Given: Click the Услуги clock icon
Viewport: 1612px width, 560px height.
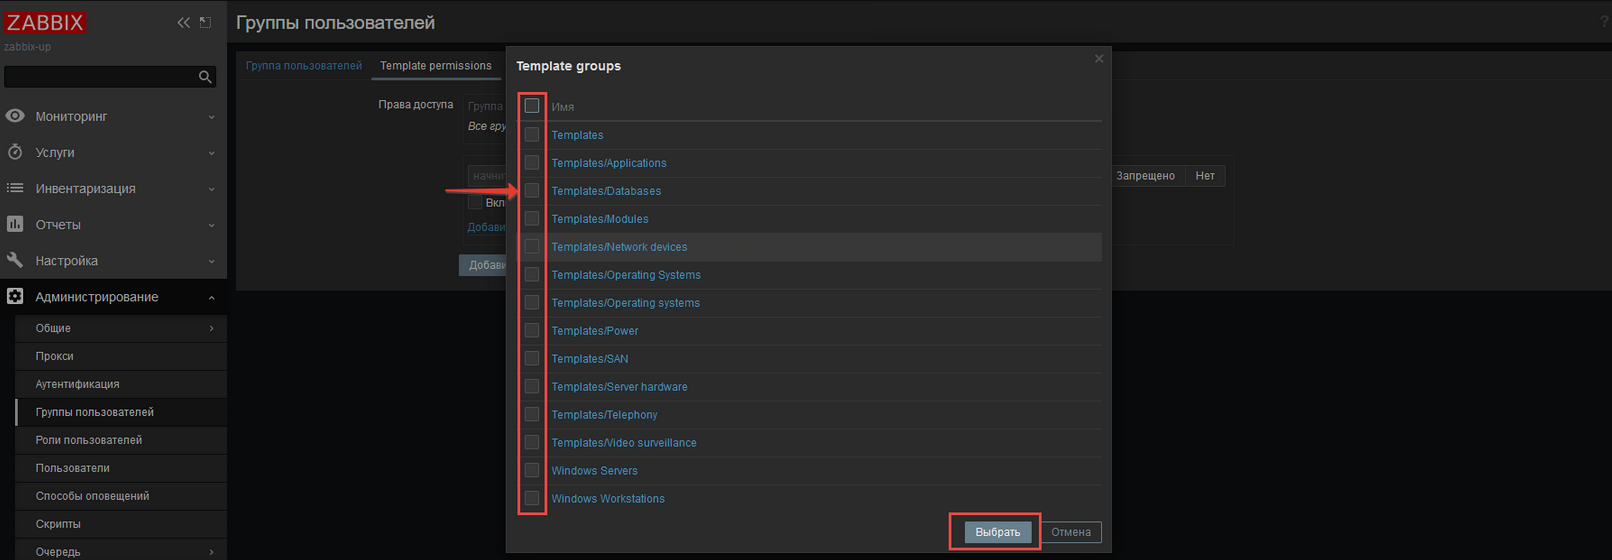Looking at the screenshot, I should tap(15, 152).
